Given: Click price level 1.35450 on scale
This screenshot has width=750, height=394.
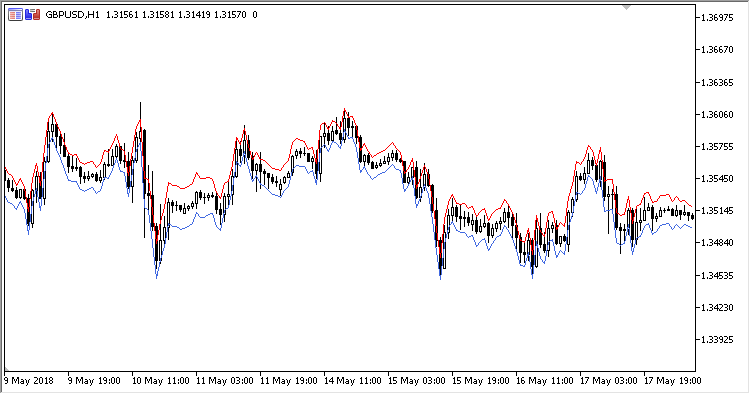Looking at the screenshot, I should [717, 179].
